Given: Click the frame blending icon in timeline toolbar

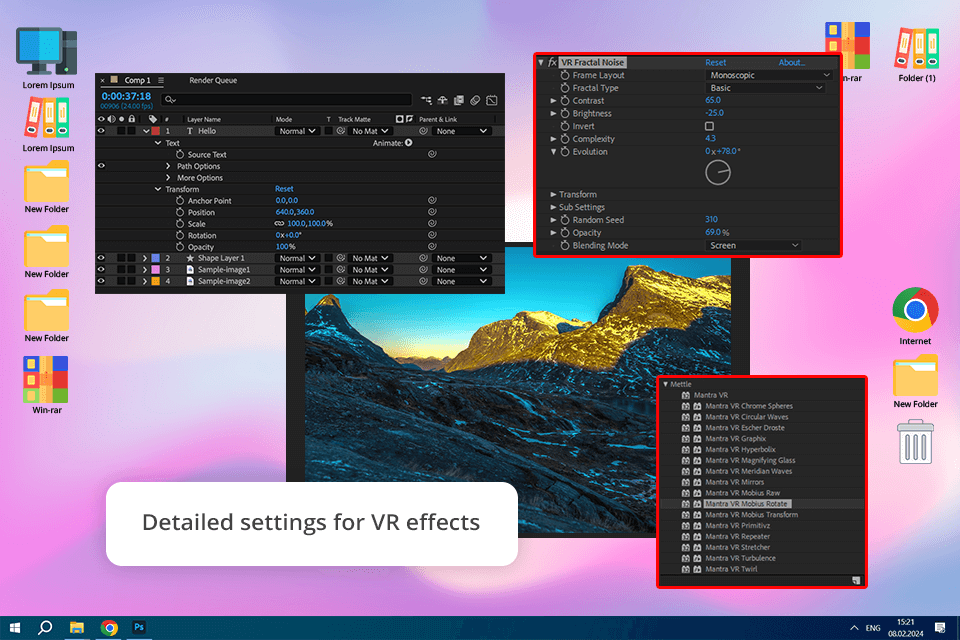Looking at the screenshot, I should [459, 100].
